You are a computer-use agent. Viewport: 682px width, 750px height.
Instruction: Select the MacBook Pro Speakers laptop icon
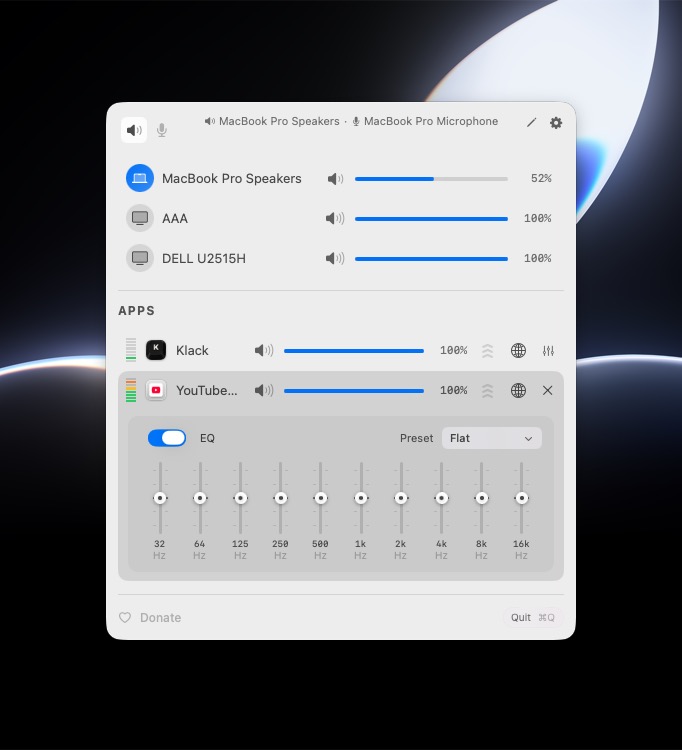coord(140,178)
